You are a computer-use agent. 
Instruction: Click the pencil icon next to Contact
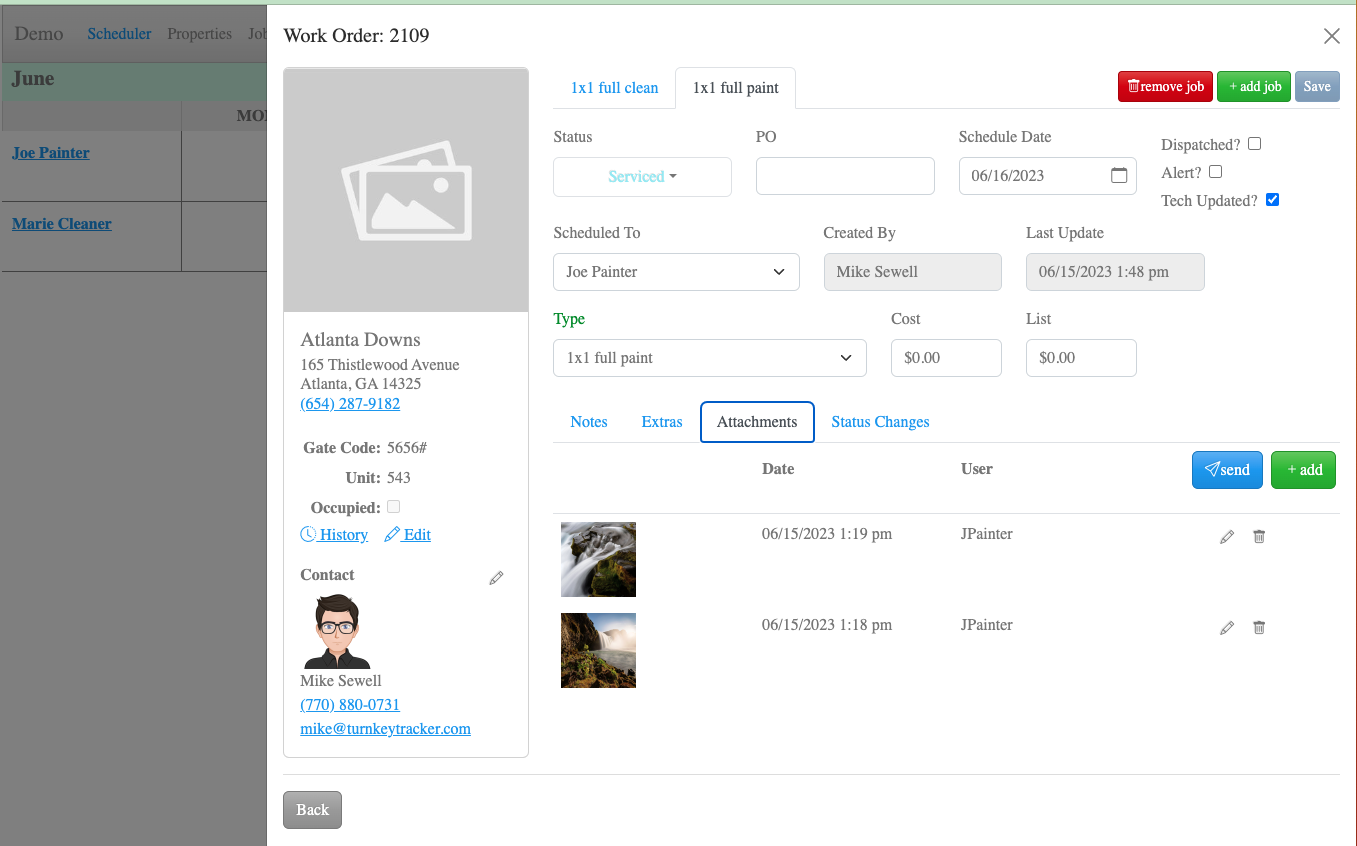point(496,578)
